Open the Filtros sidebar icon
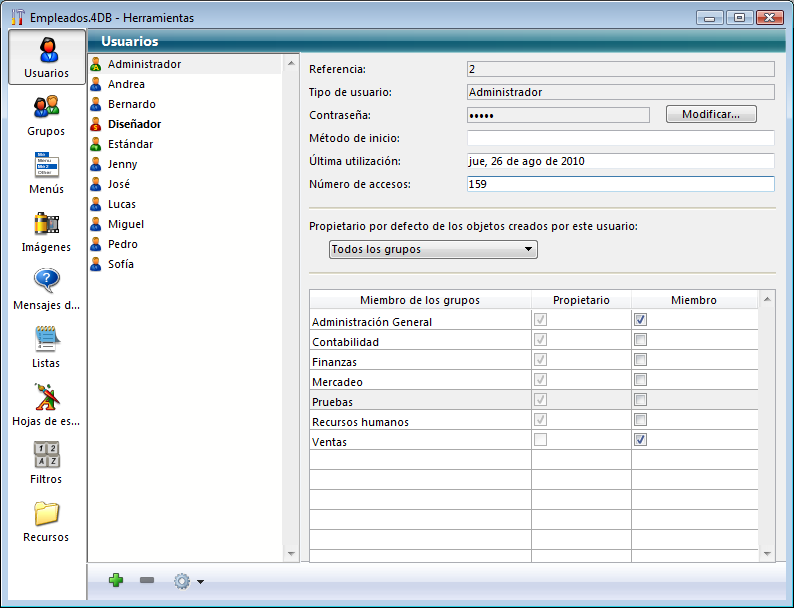 coord(46,455)
